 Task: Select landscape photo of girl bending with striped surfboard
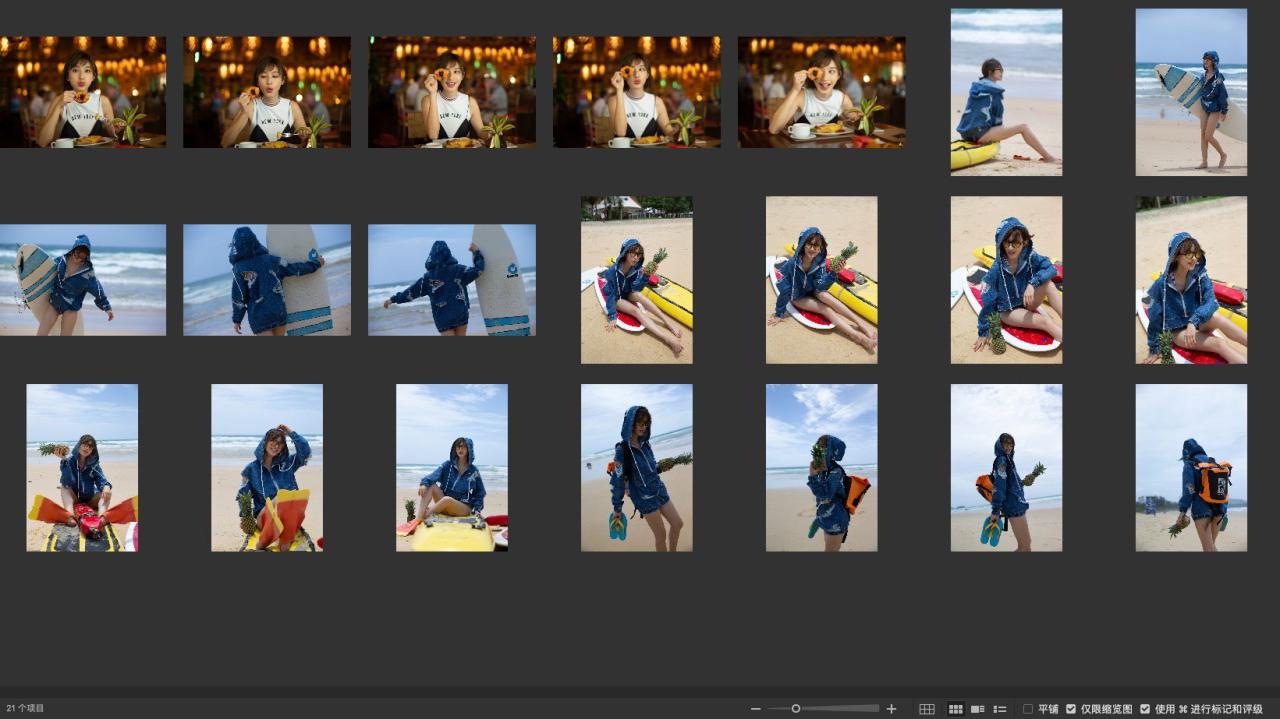pyautogui.click(x=83, y=280)
